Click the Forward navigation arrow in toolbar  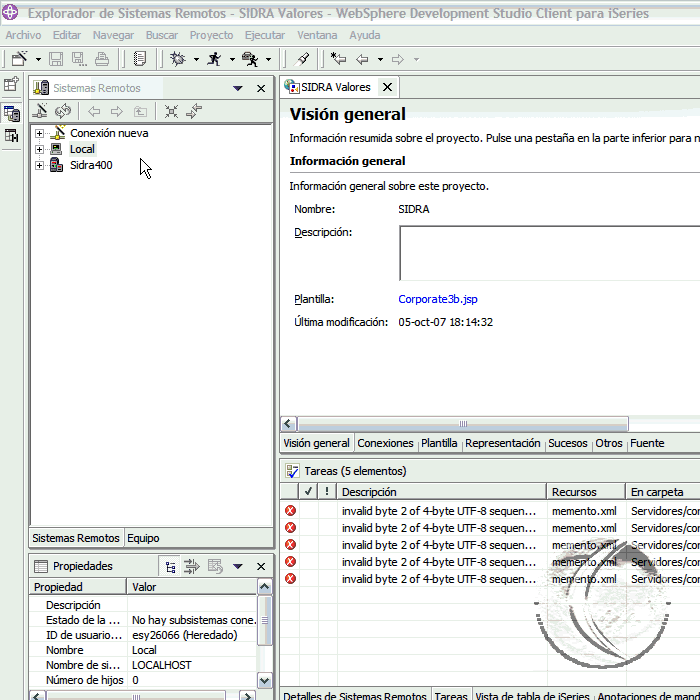(x=397, y=59)
